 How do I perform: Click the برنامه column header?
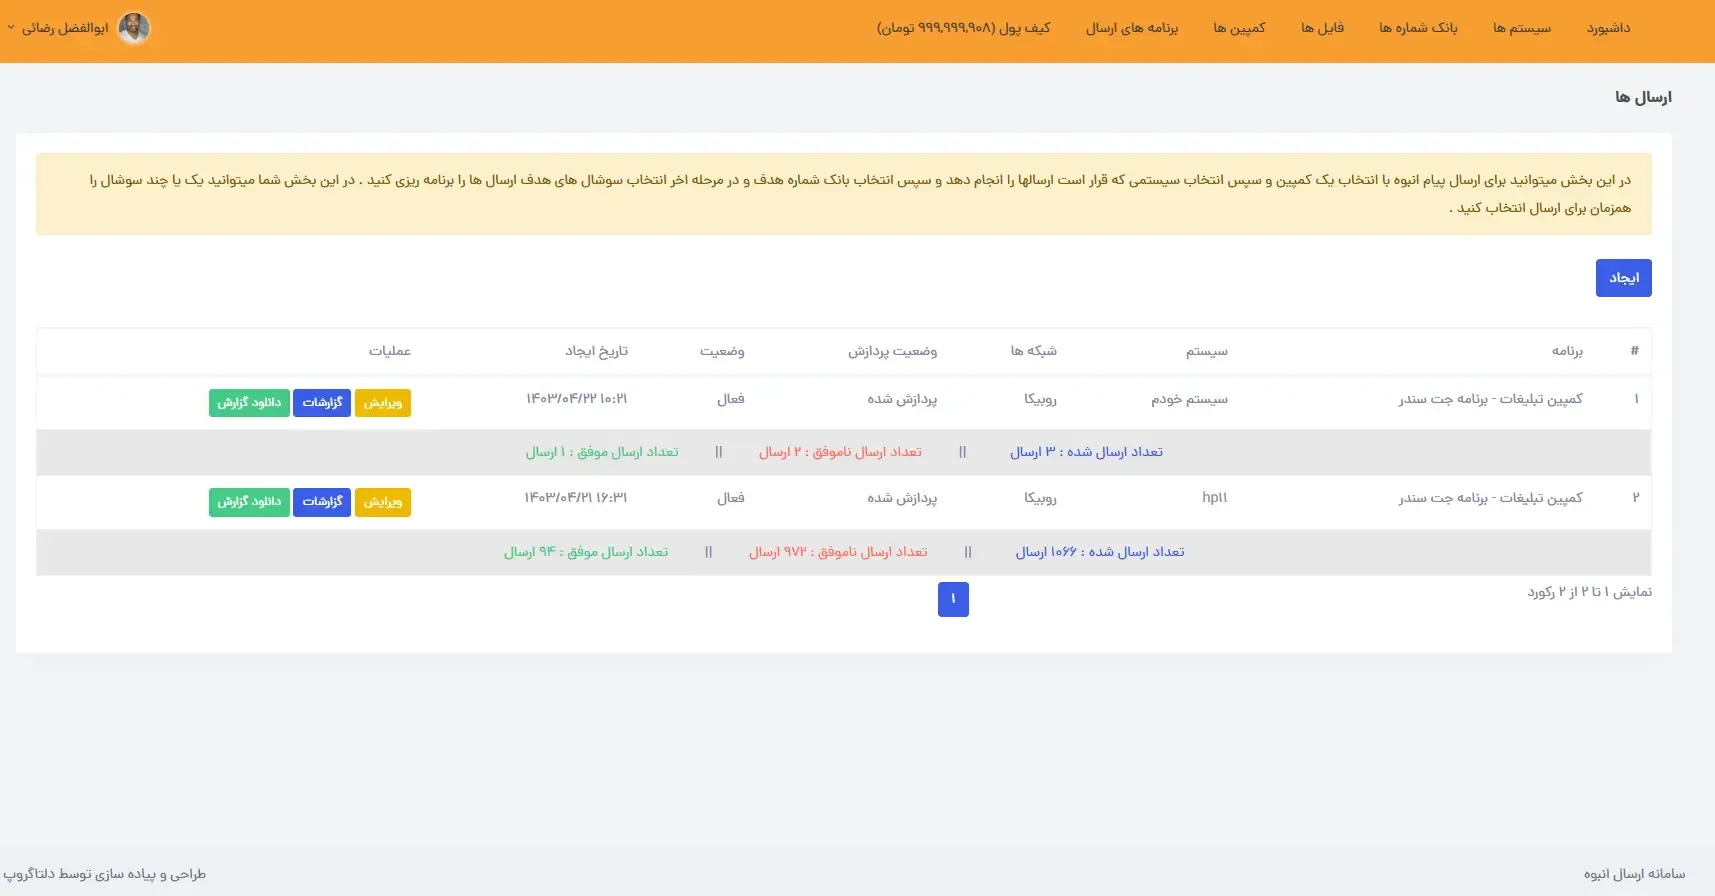pyautogui.click(x=1567, y=351)
